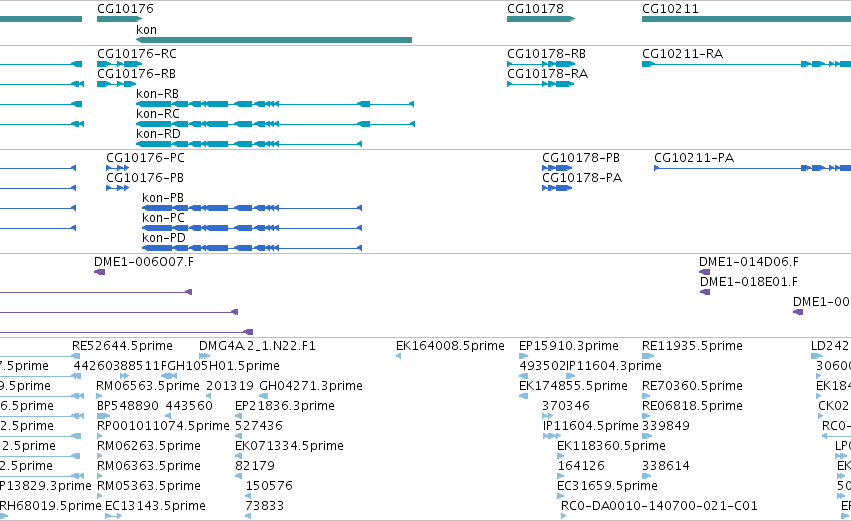Image resolution: width=851 pixels, height=521 pixels.
Task: Select the kon-RD transcript exon glyph
Action: pos(249,144)
